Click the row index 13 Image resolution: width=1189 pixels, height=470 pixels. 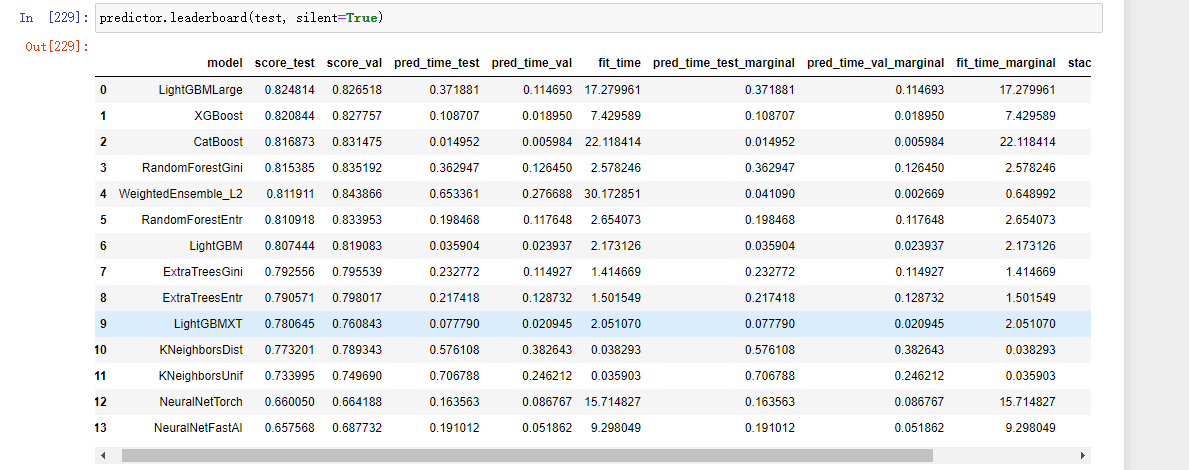click(101, 428)
